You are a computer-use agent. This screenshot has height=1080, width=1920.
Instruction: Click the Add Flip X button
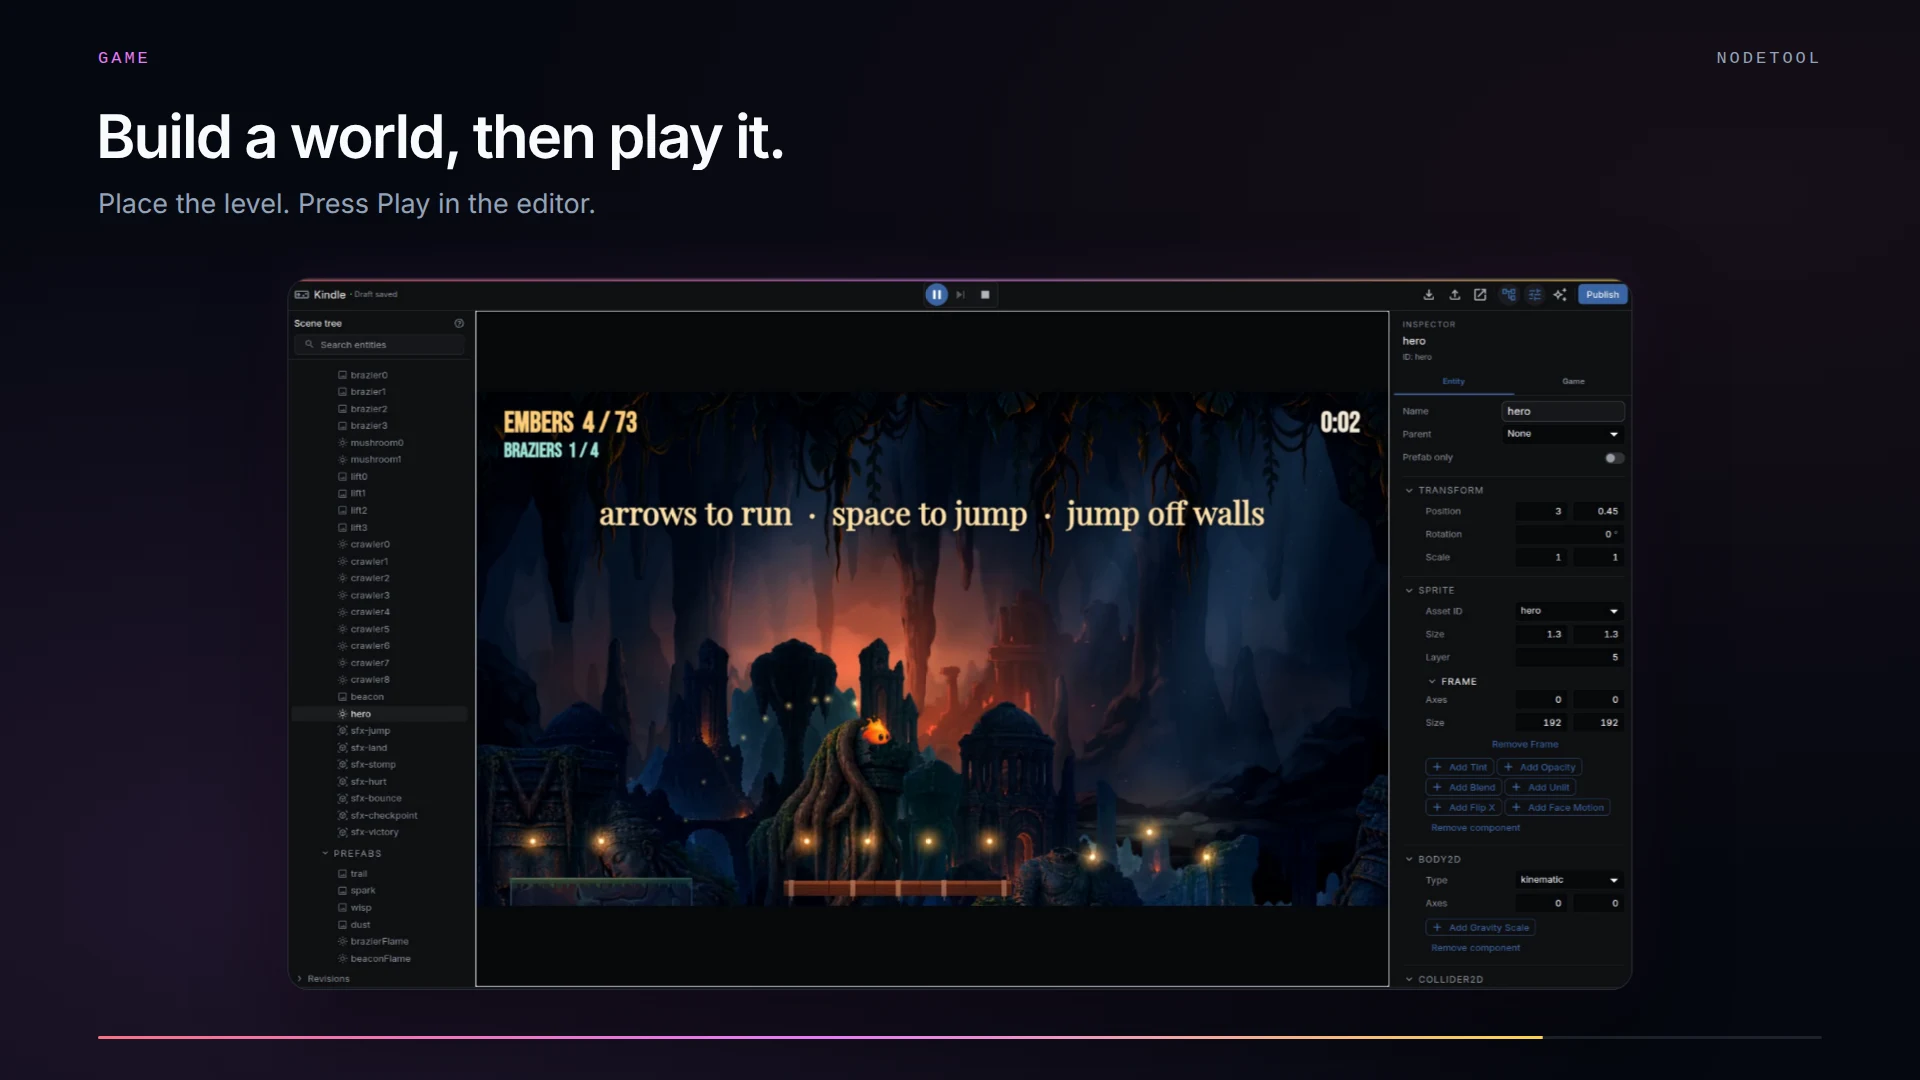(x=1463, y=807)
